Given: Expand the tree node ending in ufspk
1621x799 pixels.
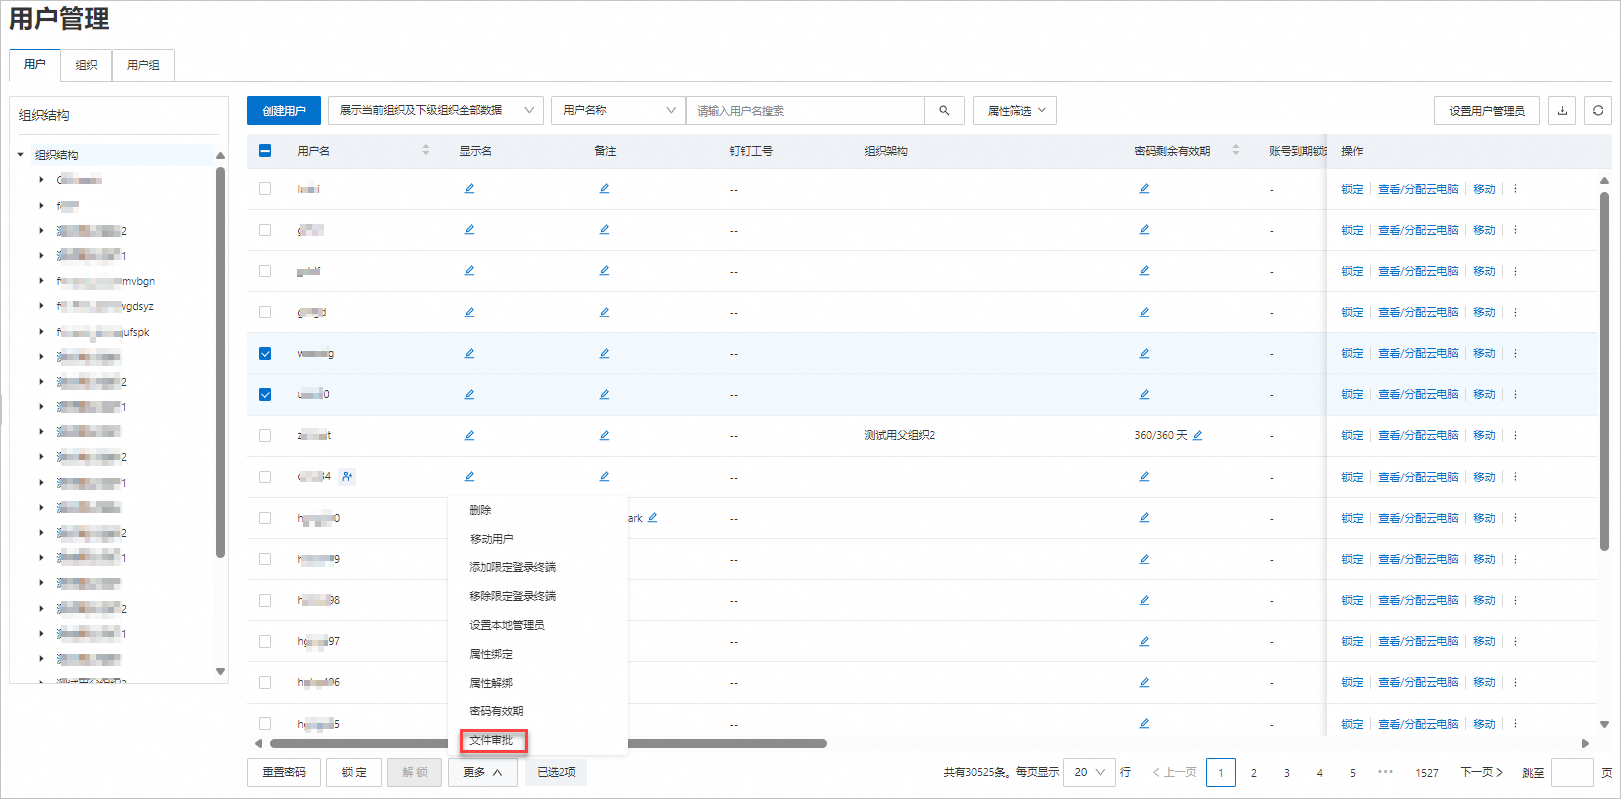Looking at the screenshot, I should 41,332.
